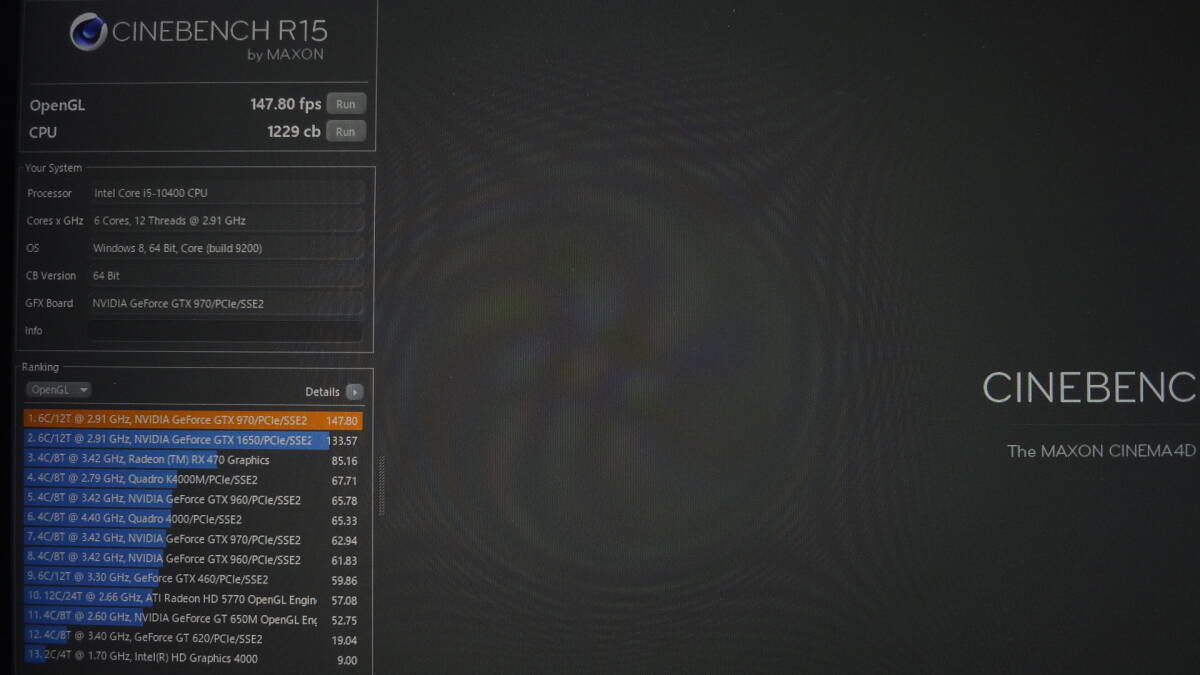Click the CPU score 1229 cb
Viewport: 1200px width, 675px height.
pyautogui.click(x=293, y=131)
